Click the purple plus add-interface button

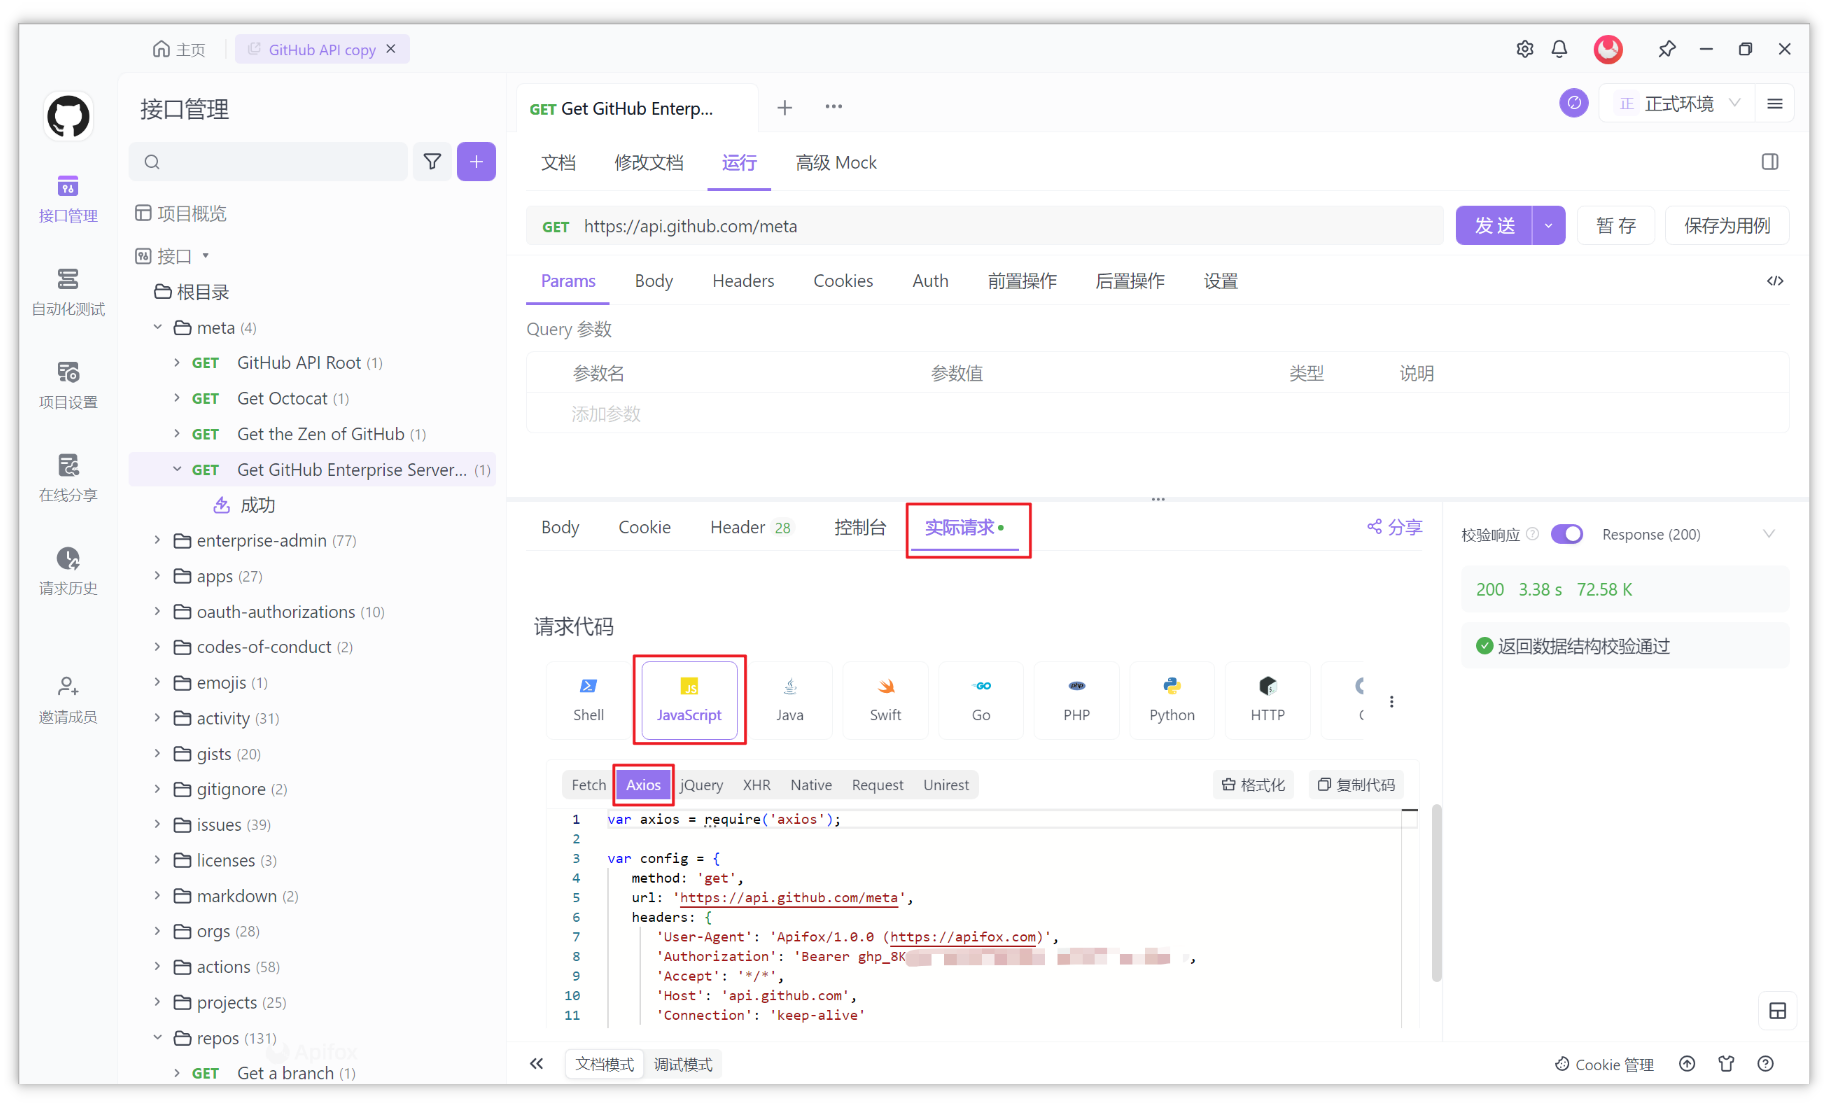pos(476,162)
